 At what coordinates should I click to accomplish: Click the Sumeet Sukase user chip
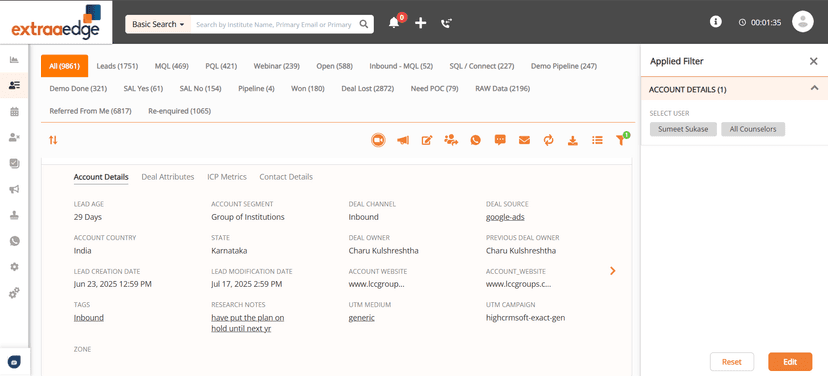pos(683,129)
